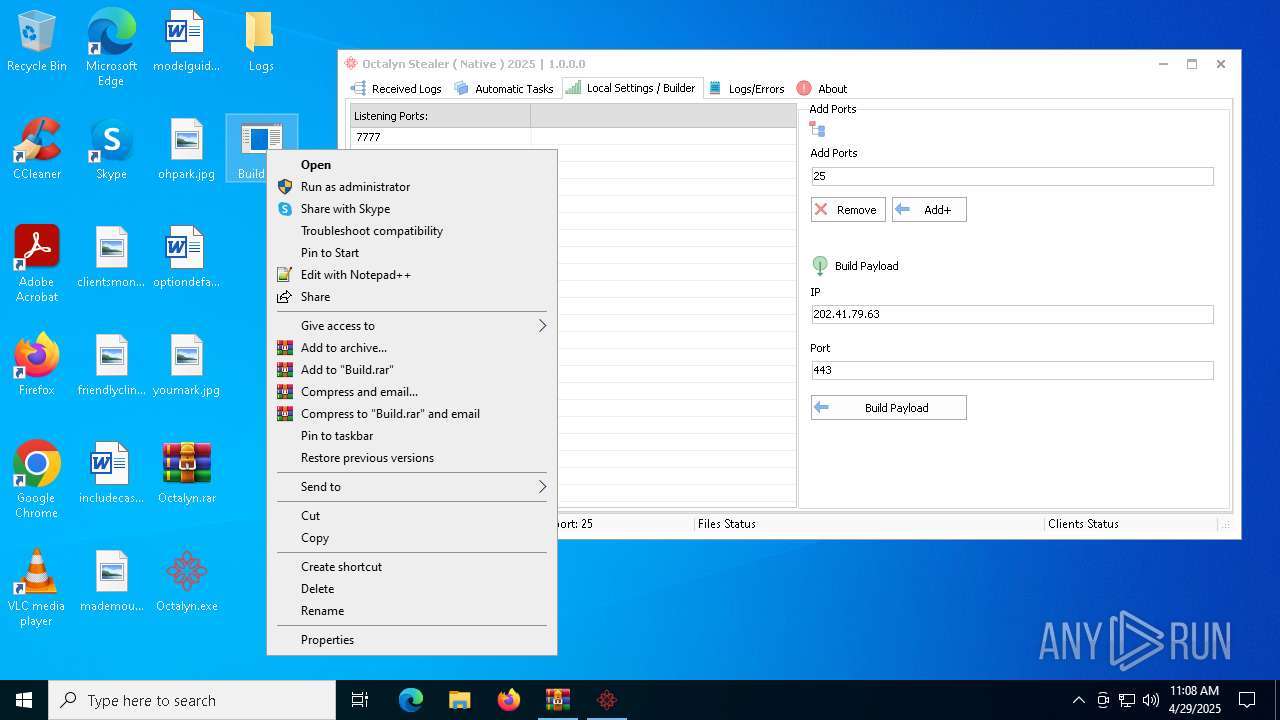Select Run as administrator
Screen dimensions: 1280x720
click(411, 187)
